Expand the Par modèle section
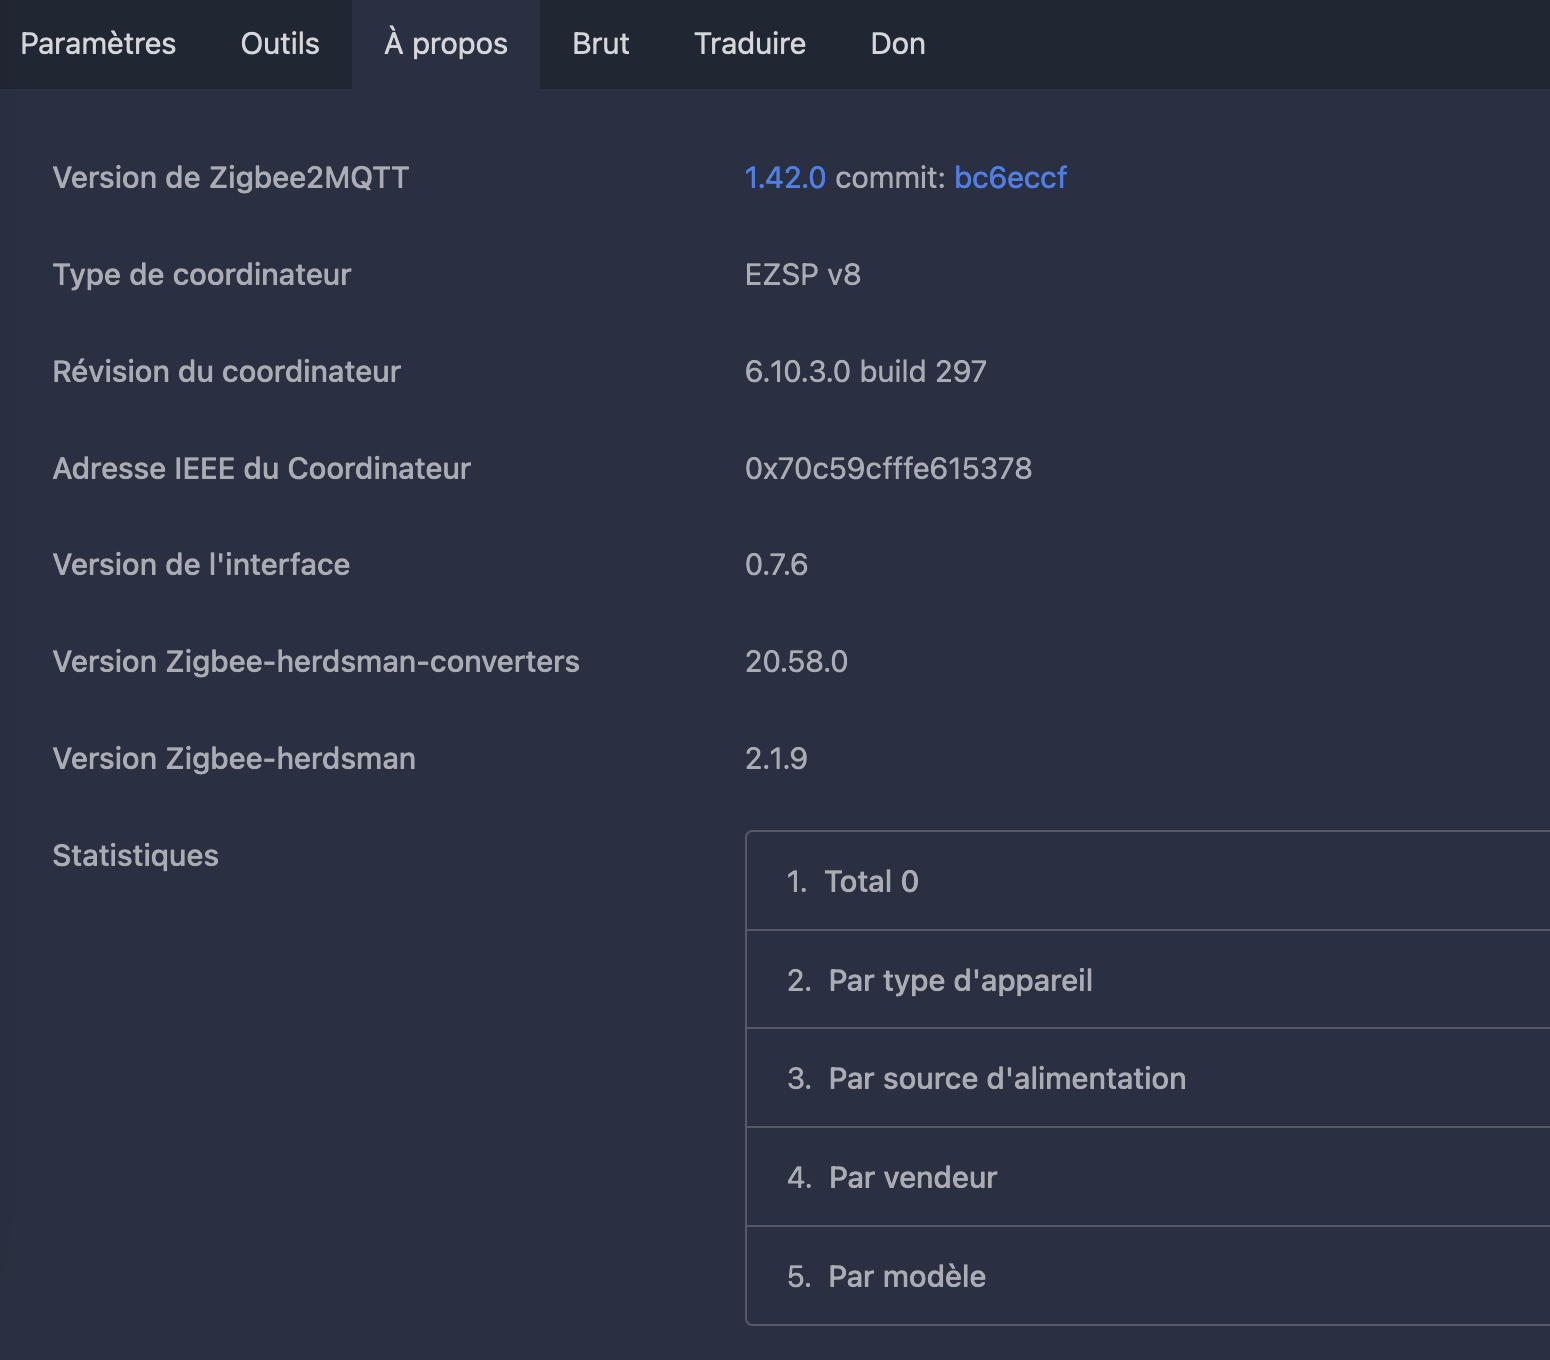This screenshot has height=1360, width=1550. click(x=907, y=1276)
